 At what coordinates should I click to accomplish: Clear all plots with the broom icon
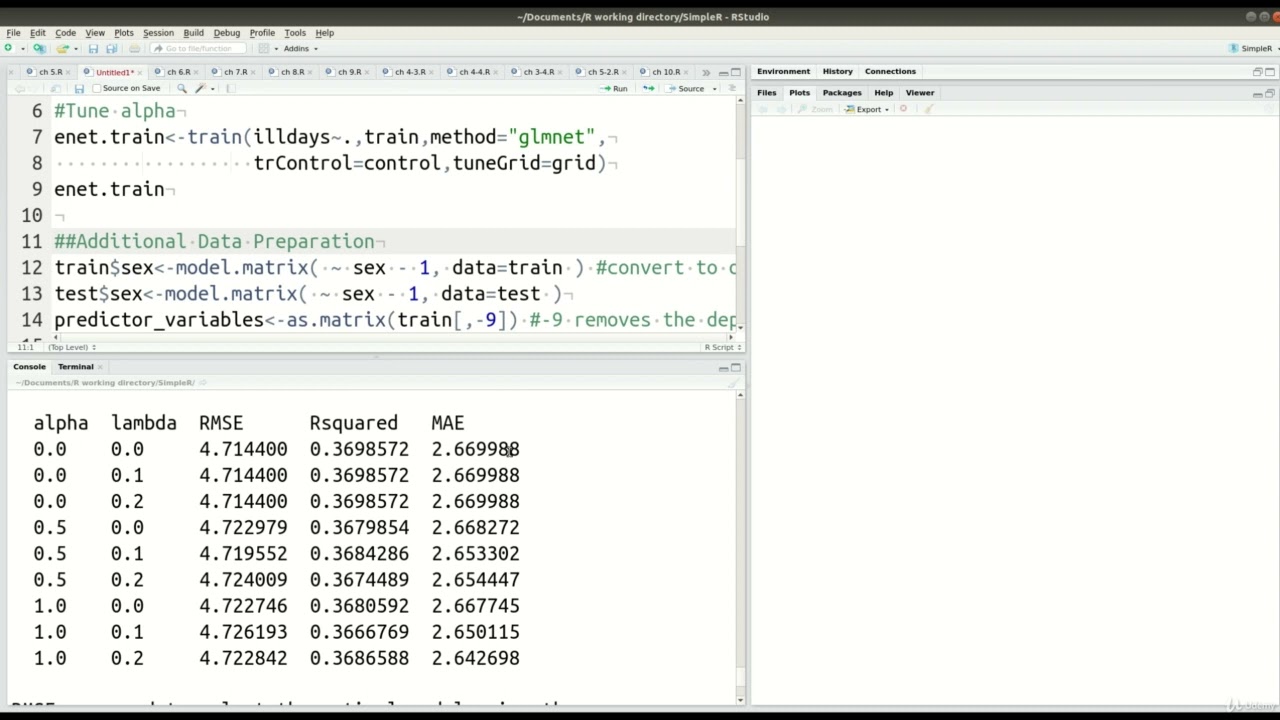[929, 109]
